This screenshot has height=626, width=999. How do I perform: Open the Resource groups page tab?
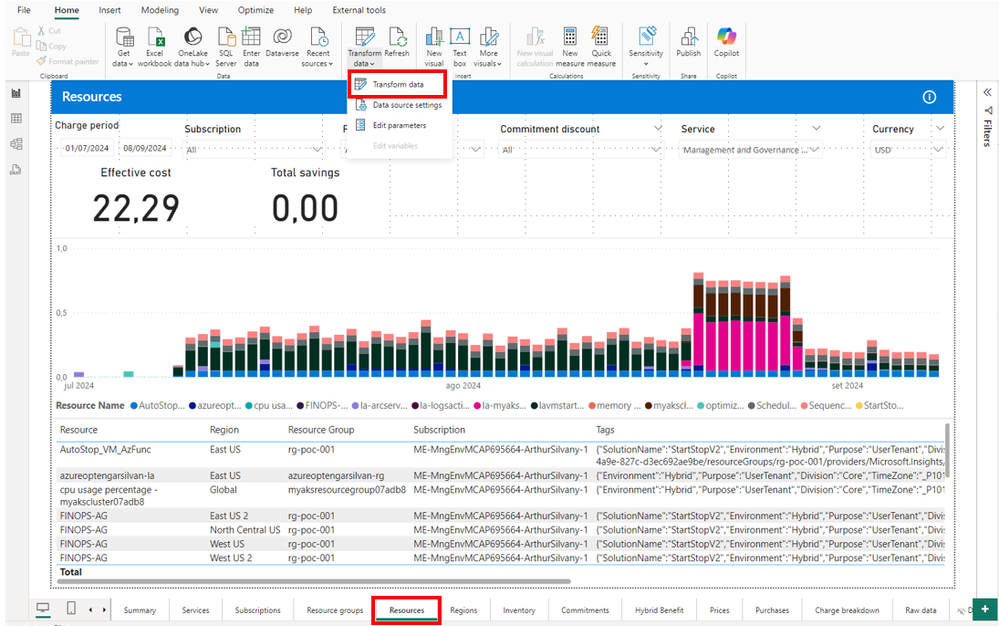(334, 610)
